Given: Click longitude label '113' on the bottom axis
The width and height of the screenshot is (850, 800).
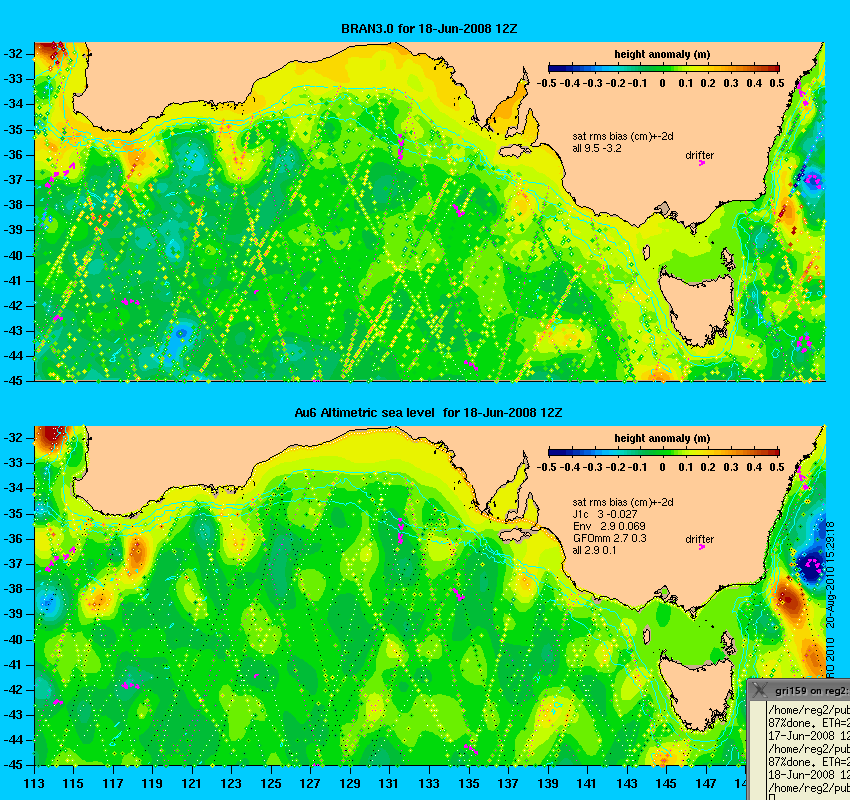Looking at the screenshot, I should (x=34, y=784).
